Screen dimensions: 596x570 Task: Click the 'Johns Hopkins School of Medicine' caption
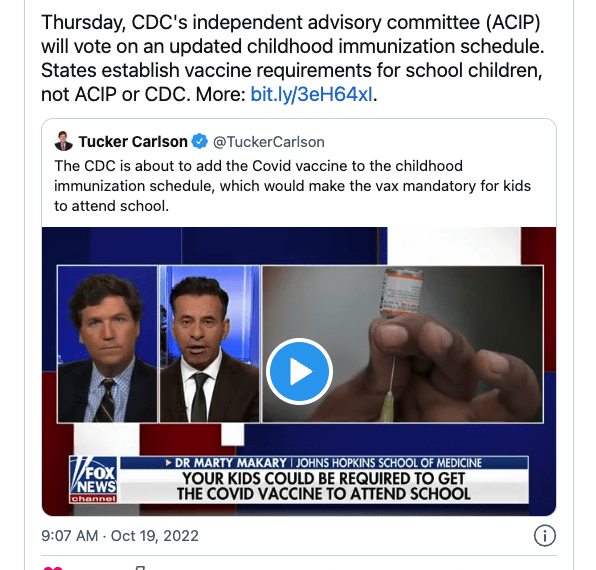tap(388, 463)
